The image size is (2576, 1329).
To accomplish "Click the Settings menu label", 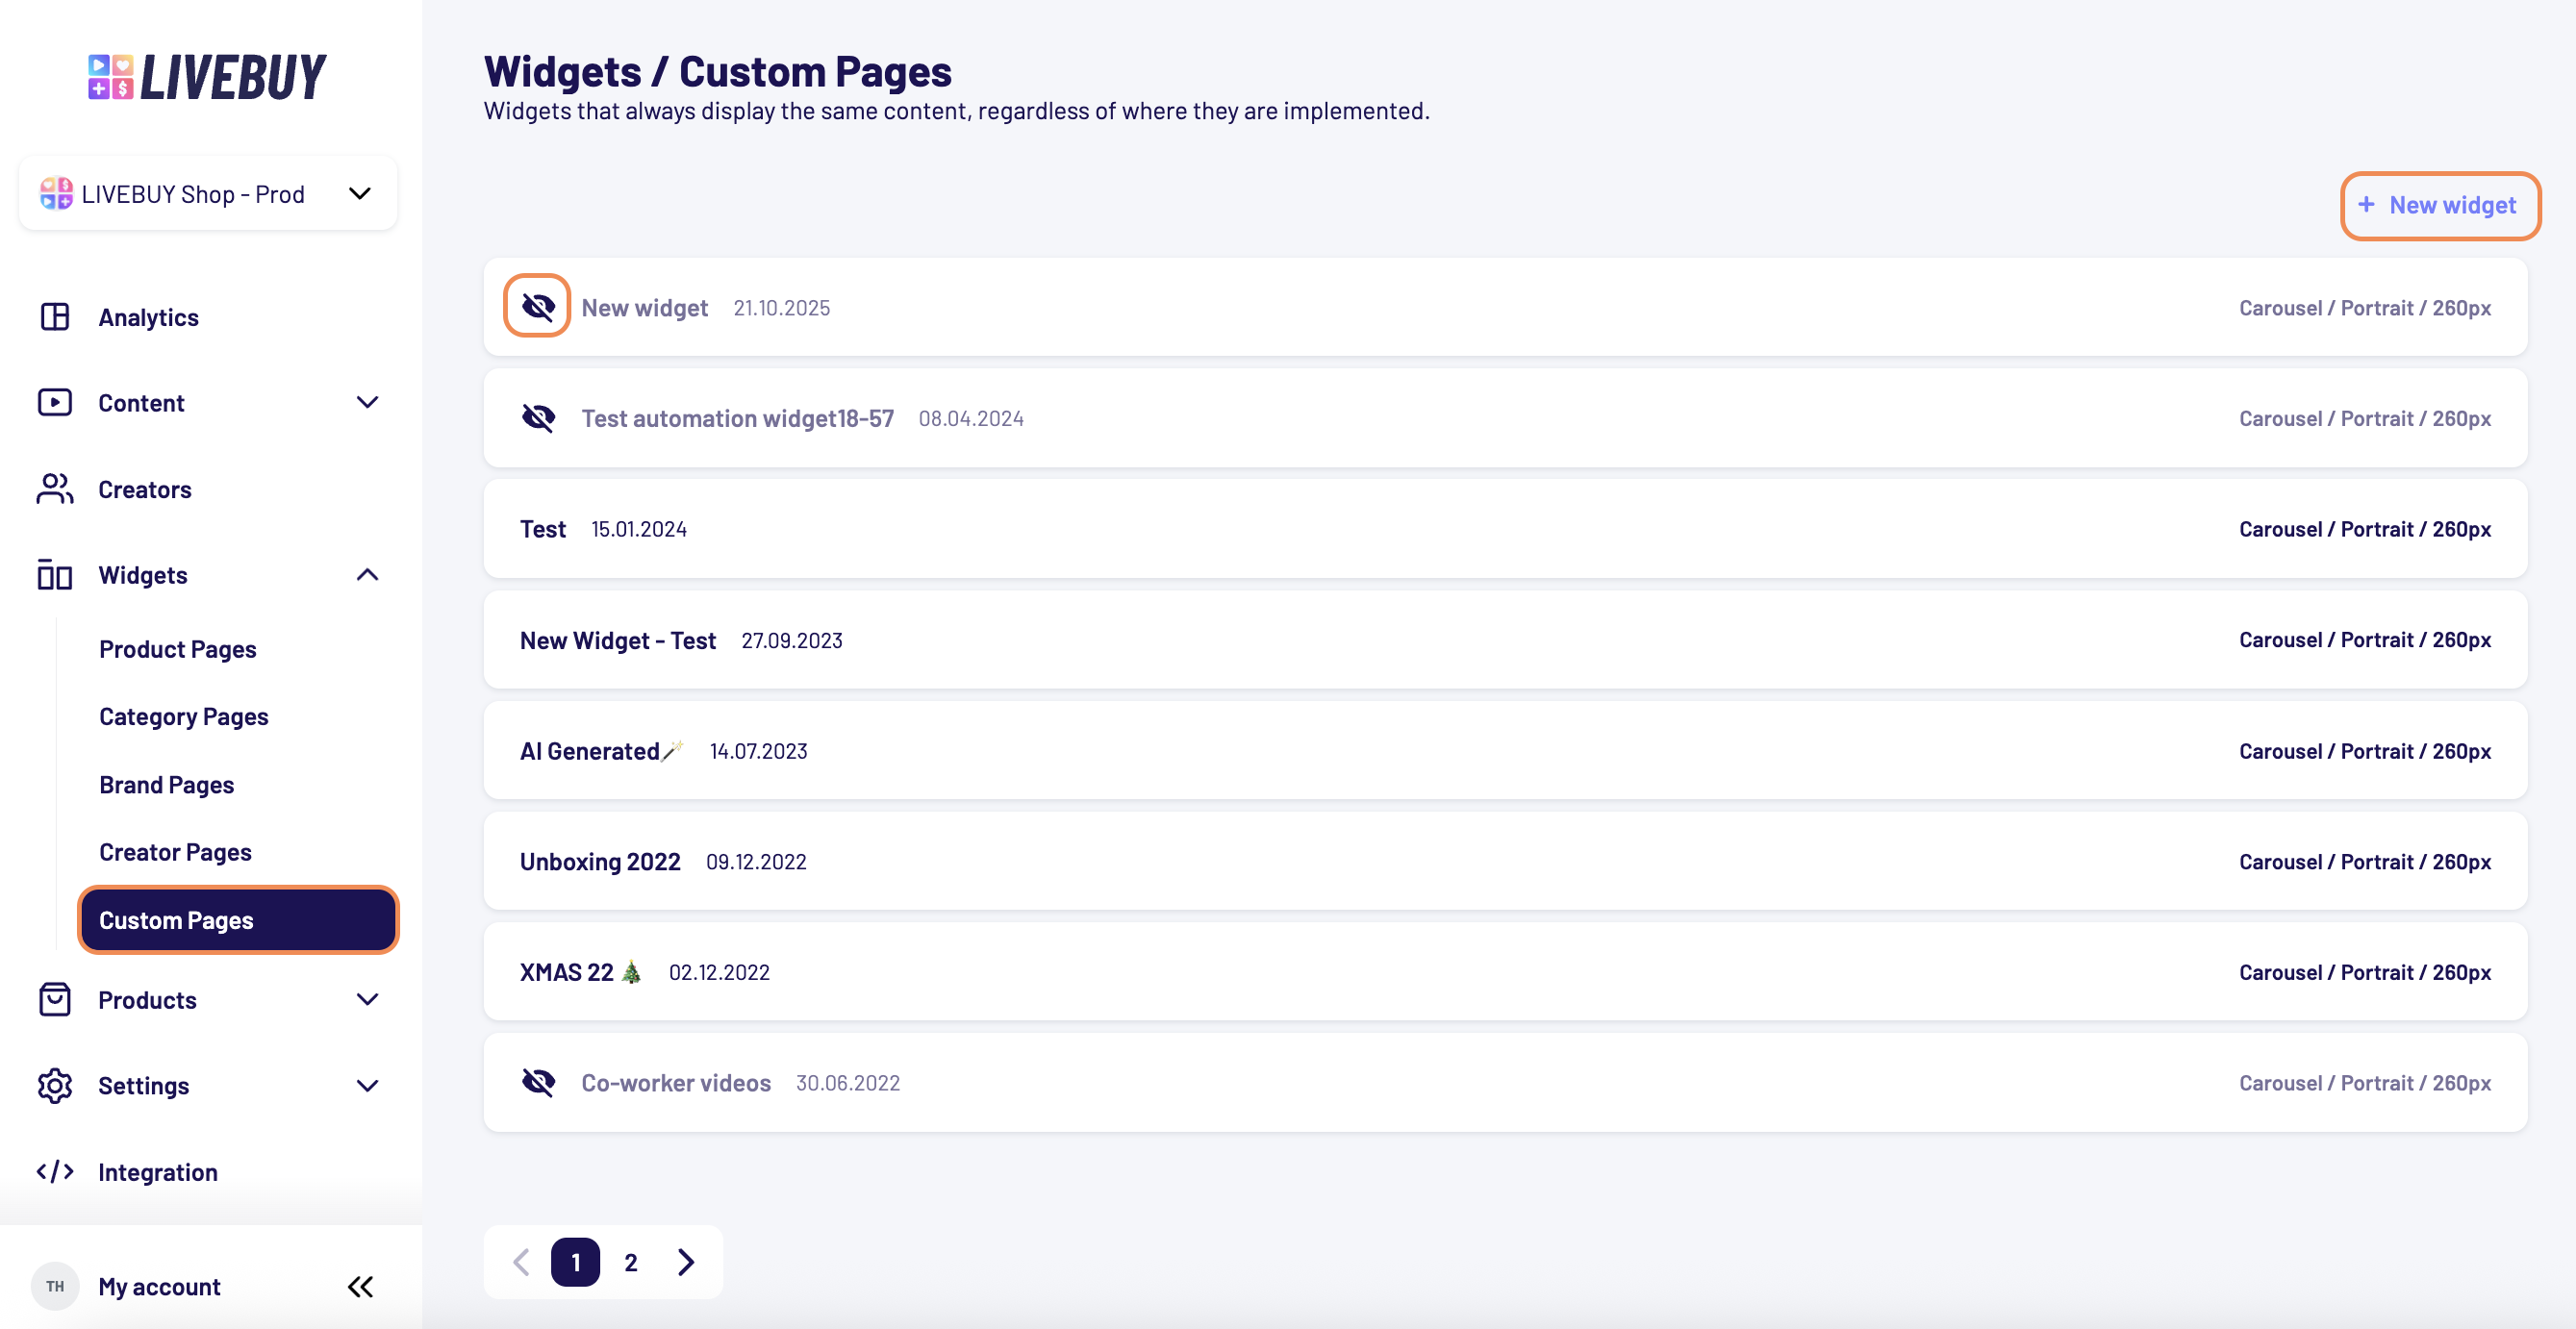I will 143,1085.
